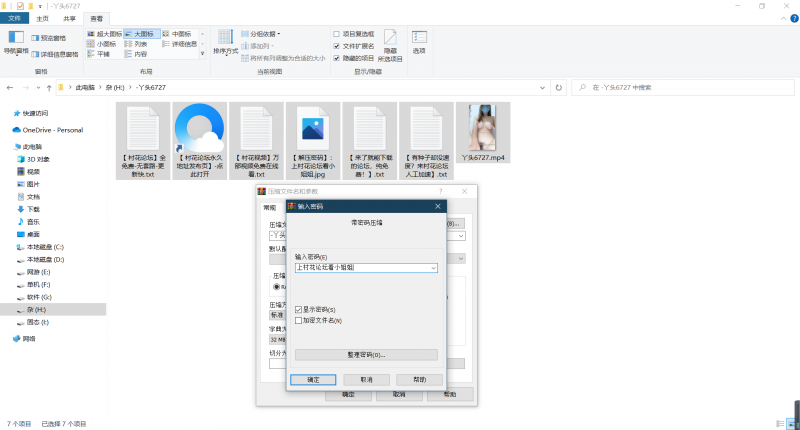Uncheck the 显示密码 show password checkbox
Image resolution: width=800 pixels, height=430 pixels.
tap(298, 309)
